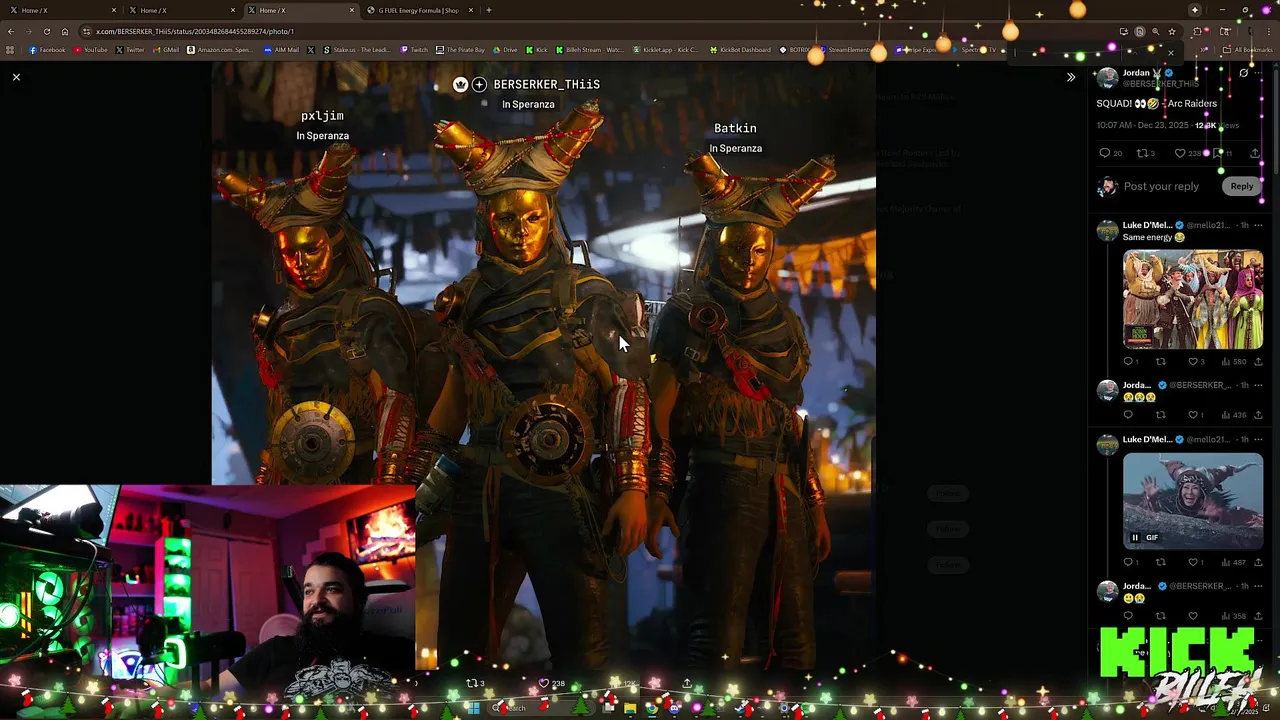Open the Kick bookmark
The image size is (1280, 720).
point(537,50)
